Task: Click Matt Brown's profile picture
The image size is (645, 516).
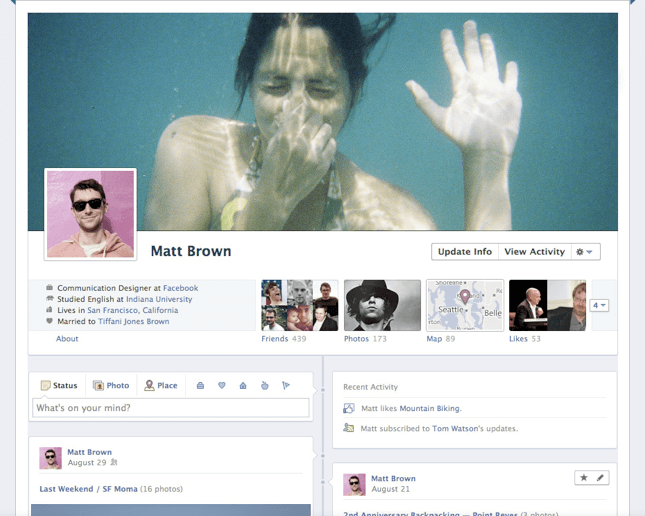Action: (x=90, y=214)
